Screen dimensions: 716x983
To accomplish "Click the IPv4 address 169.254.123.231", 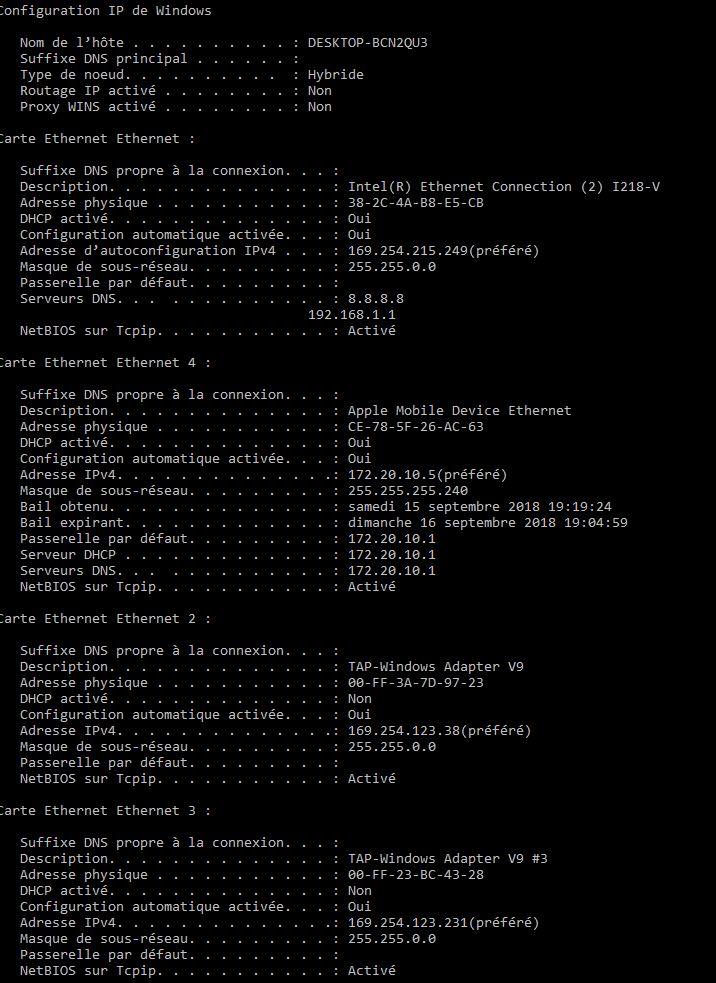I will tap(443, 923).
